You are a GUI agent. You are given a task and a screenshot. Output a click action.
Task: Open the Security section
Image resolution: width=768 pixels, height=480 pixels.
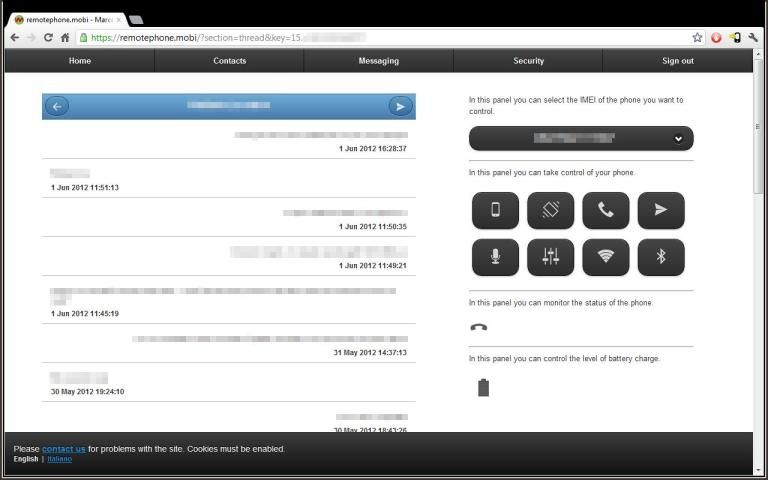click(528, 61)
